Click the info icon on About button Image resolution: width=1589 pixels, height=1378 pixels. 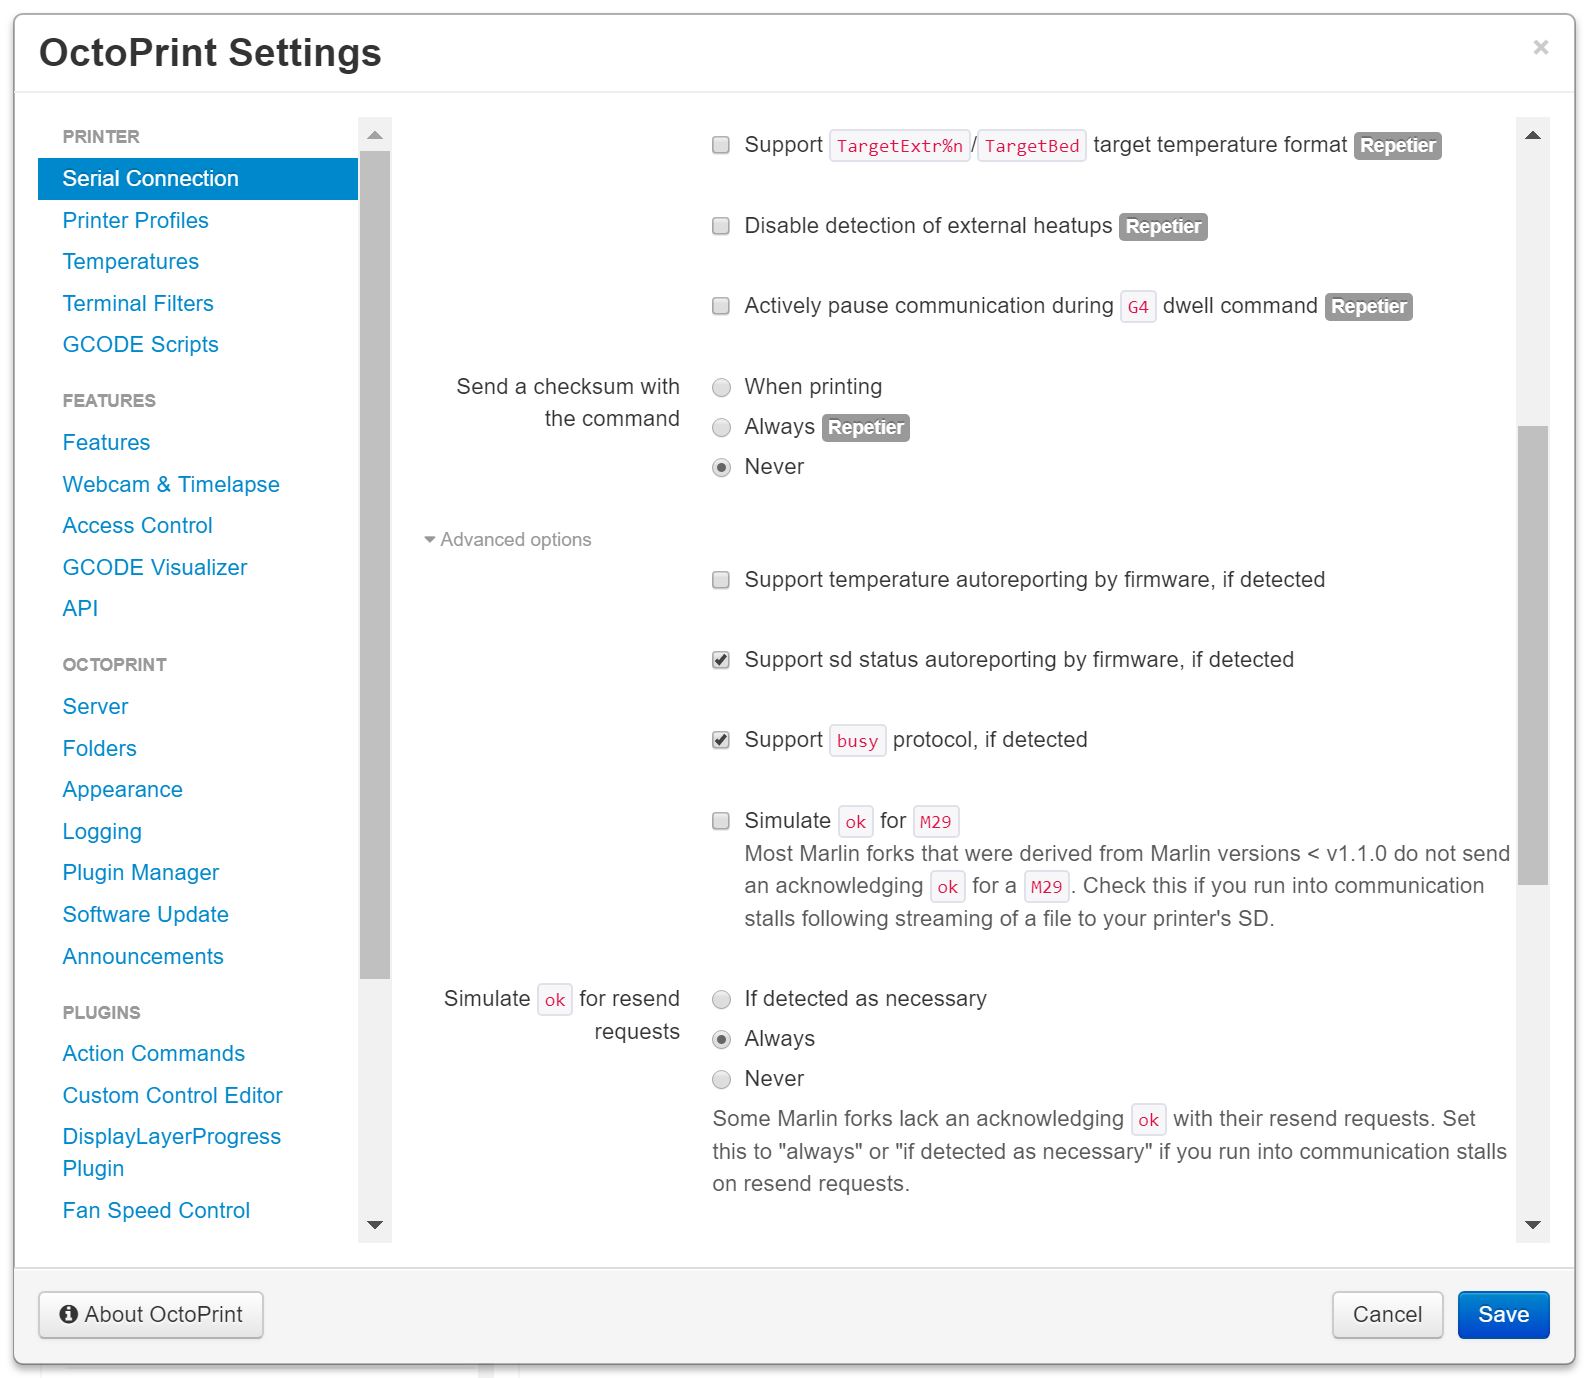(x=69, y=1315)
